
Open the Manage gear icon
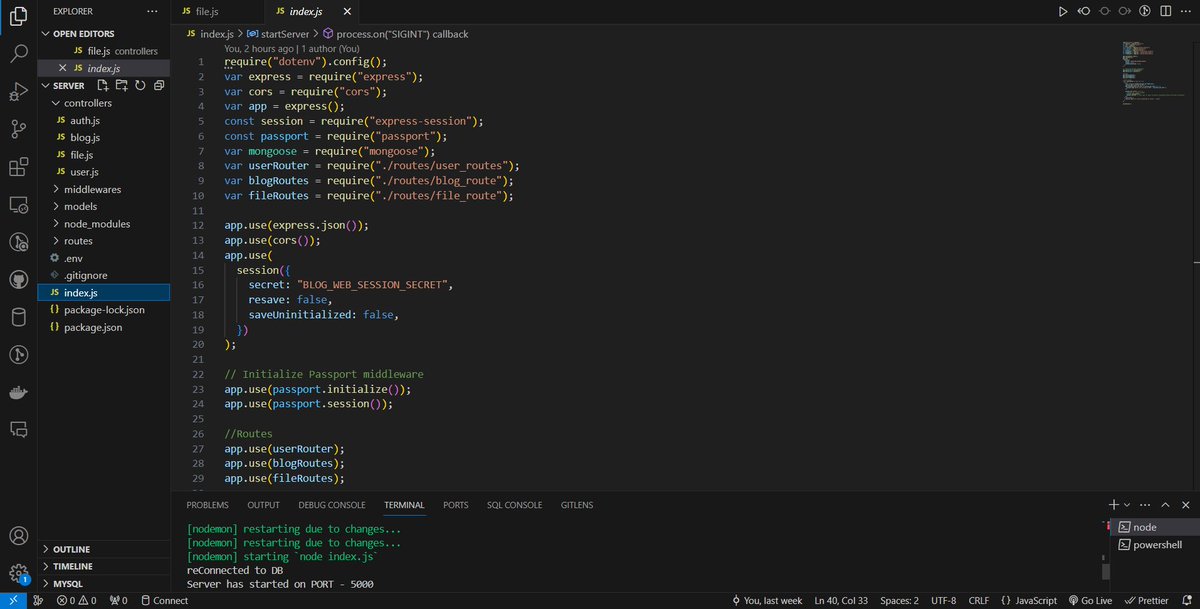pyautogui.click(x=18, y=574)
